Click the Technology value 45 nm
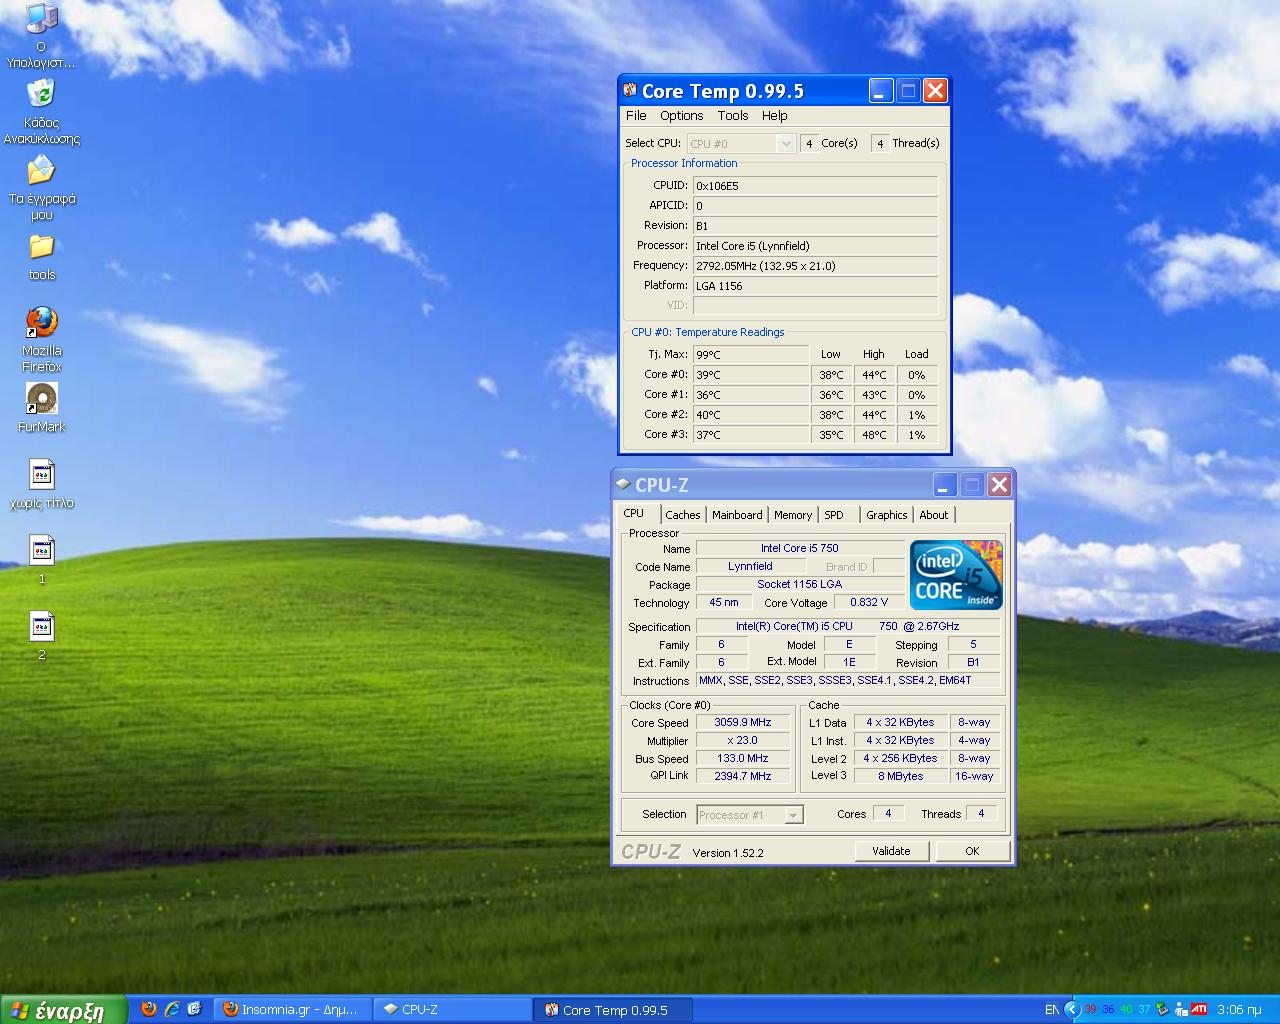The width and height of the screenshot is (1280, 1024). (723, 602)
